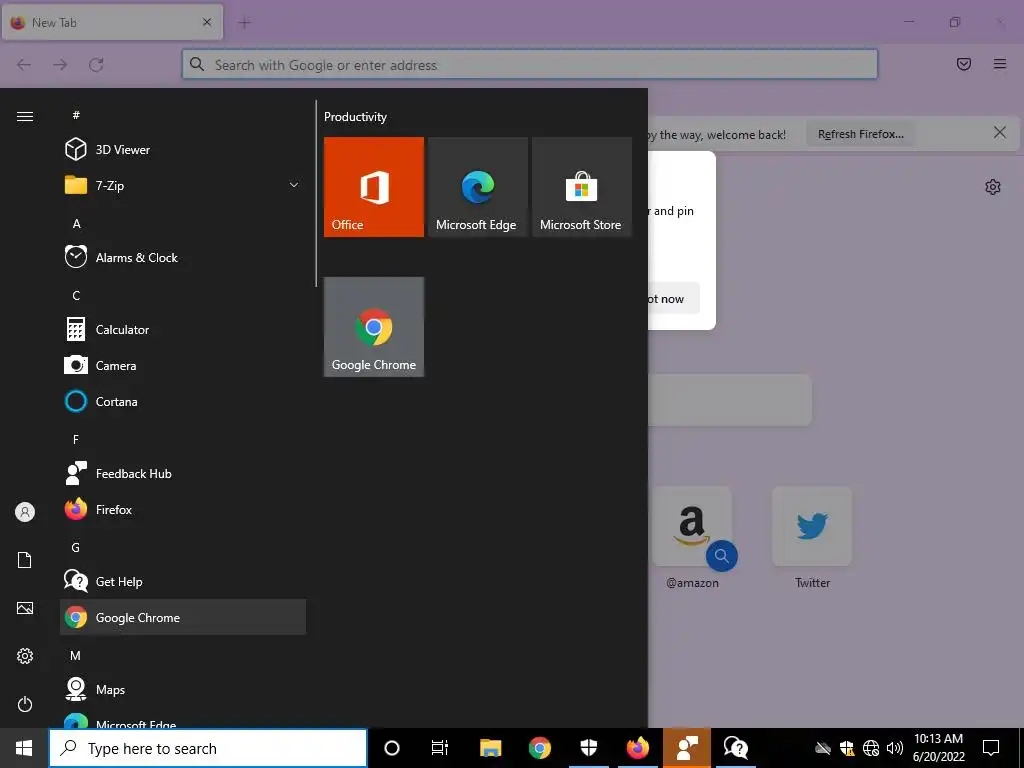Click the G letter group header
Viewport: 1024px width, 768px height.
[x=76, y=547]
